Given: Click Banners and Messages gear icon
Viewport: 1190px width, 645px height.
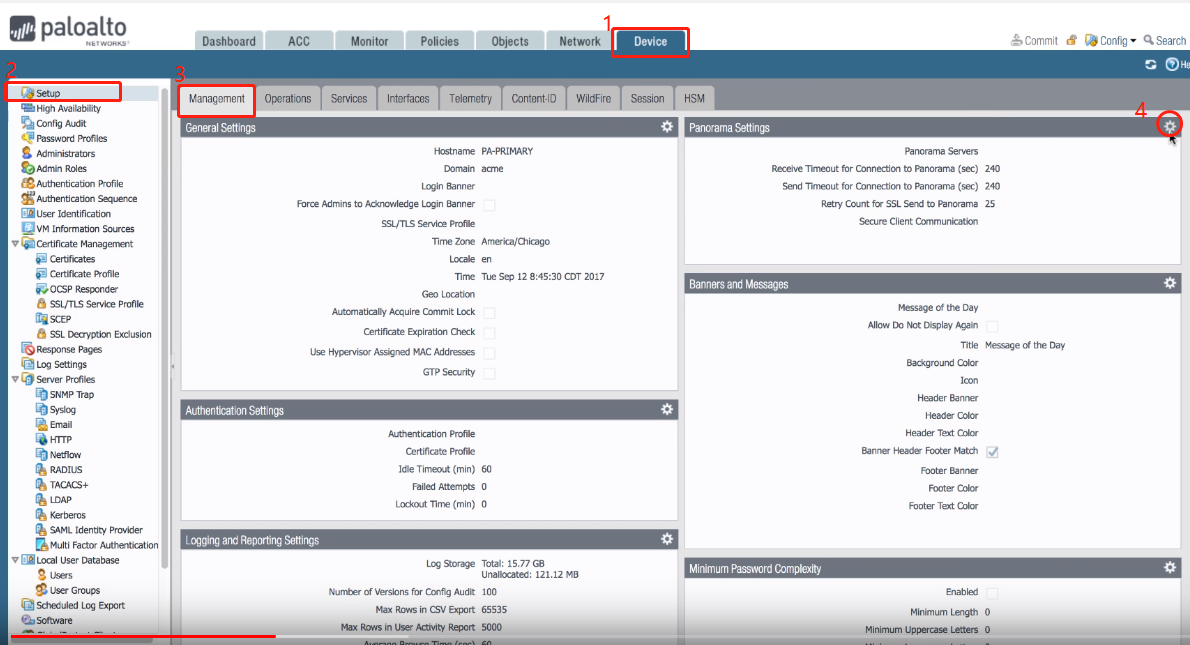Looking at the screenshot, I should click(x=1169, y=283).
